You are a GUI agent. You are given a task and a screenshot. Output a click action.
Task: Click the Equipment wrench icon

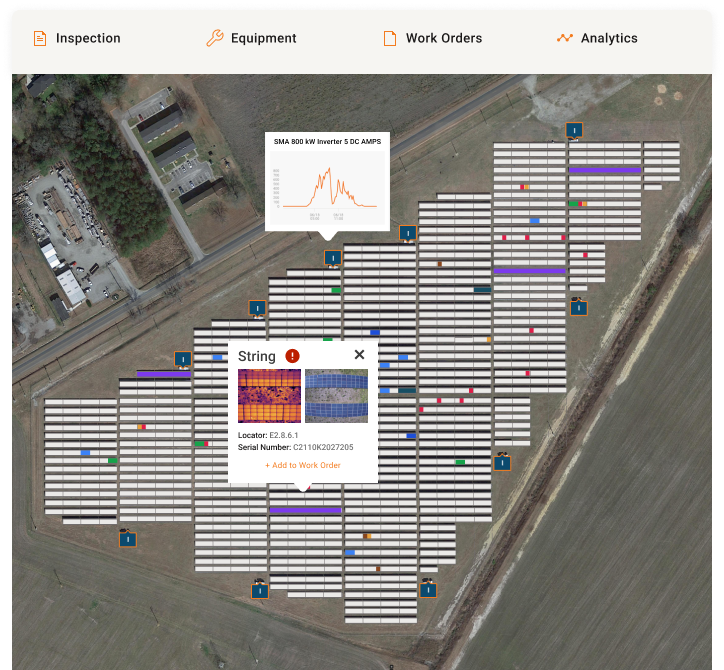click(x=214, y=38)
